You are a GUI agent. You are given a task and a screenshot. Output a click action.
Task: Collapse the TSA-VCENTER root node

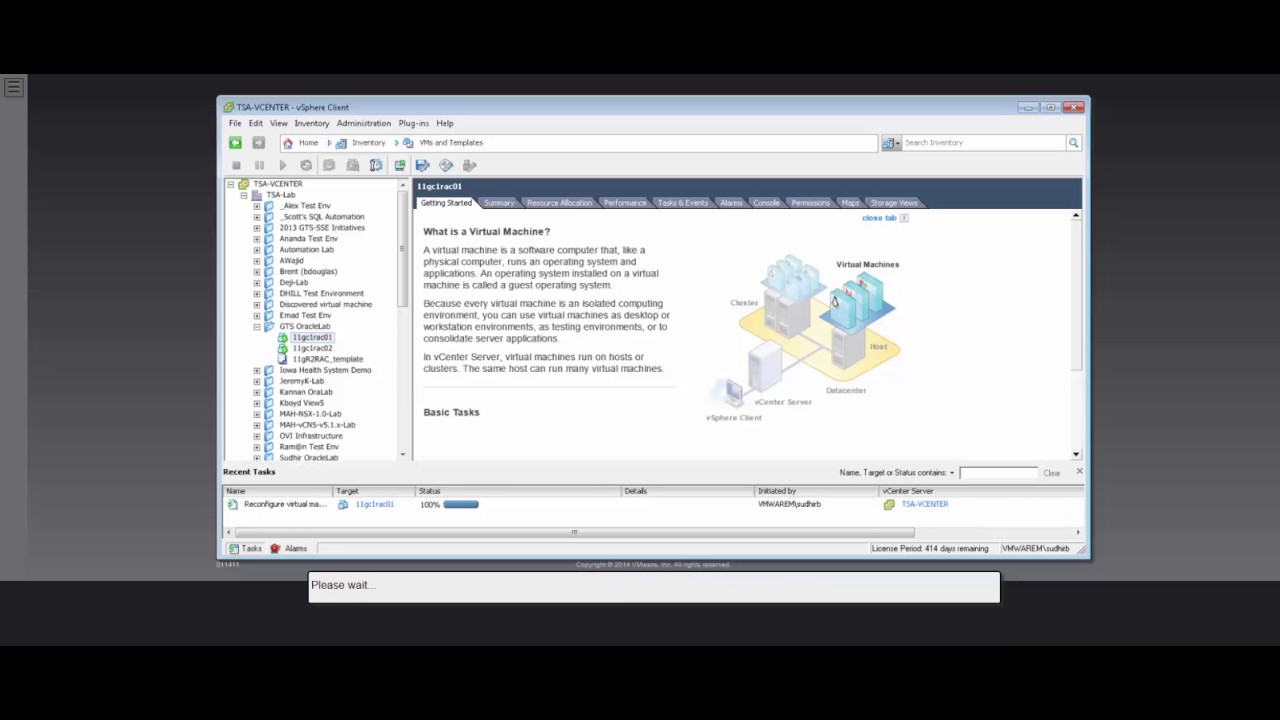230,184
